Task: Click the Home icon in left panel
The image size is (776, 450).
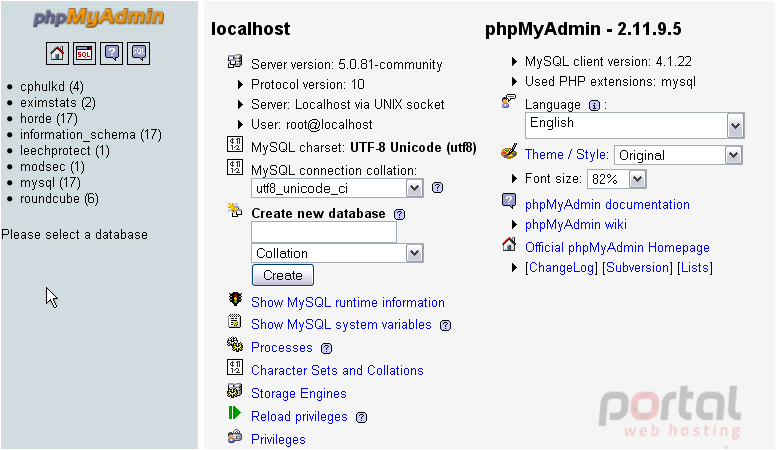Action: click(x=57, y=53)
